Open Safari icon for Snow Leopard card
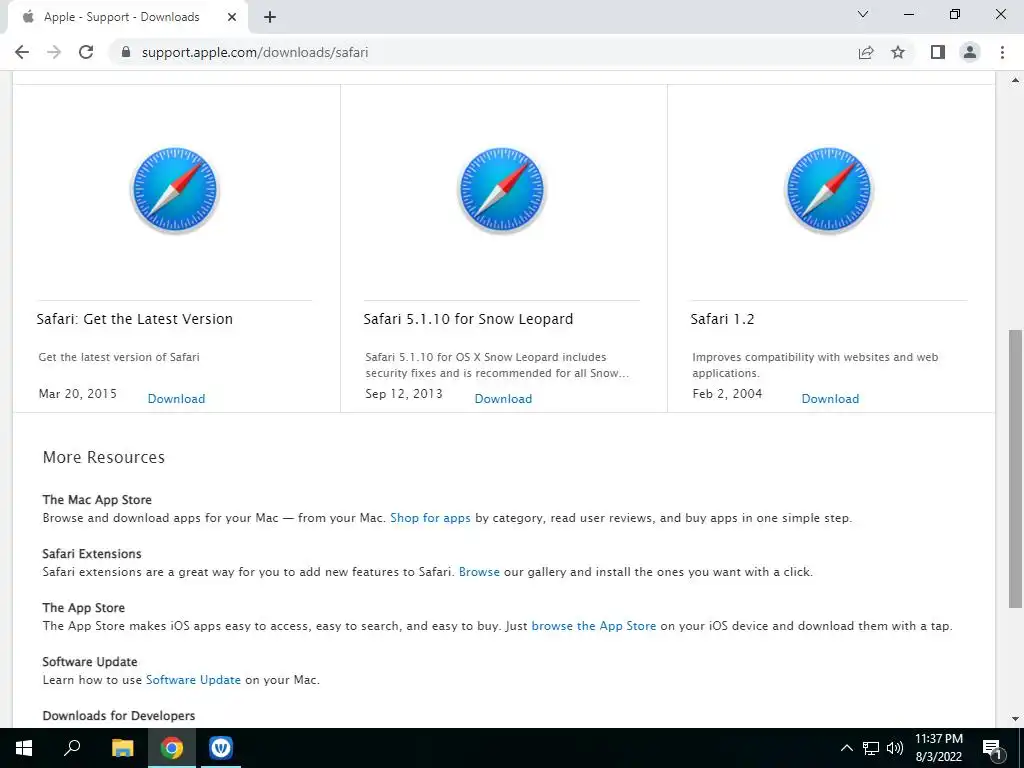Image resolution: width=1024 pixels, height=768 pixels. click(502, 191)
